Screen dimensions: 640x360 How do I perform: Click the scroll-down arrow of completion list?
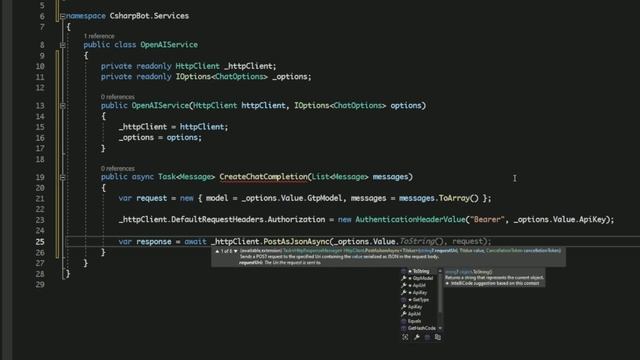[x=440, y=328]
